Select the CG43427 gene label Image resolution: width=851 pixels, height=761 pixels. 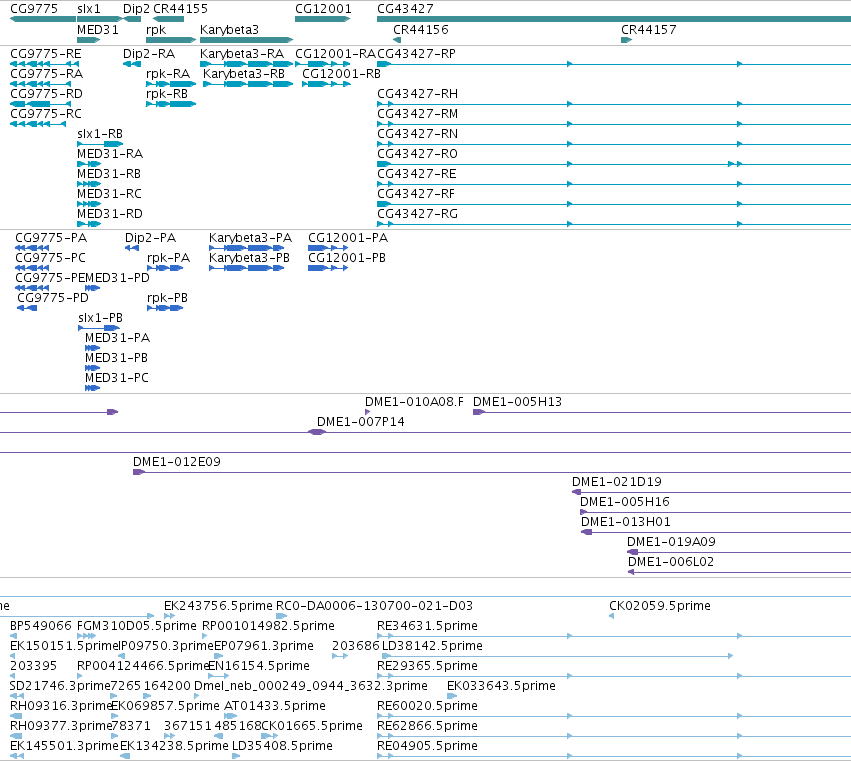405,9
